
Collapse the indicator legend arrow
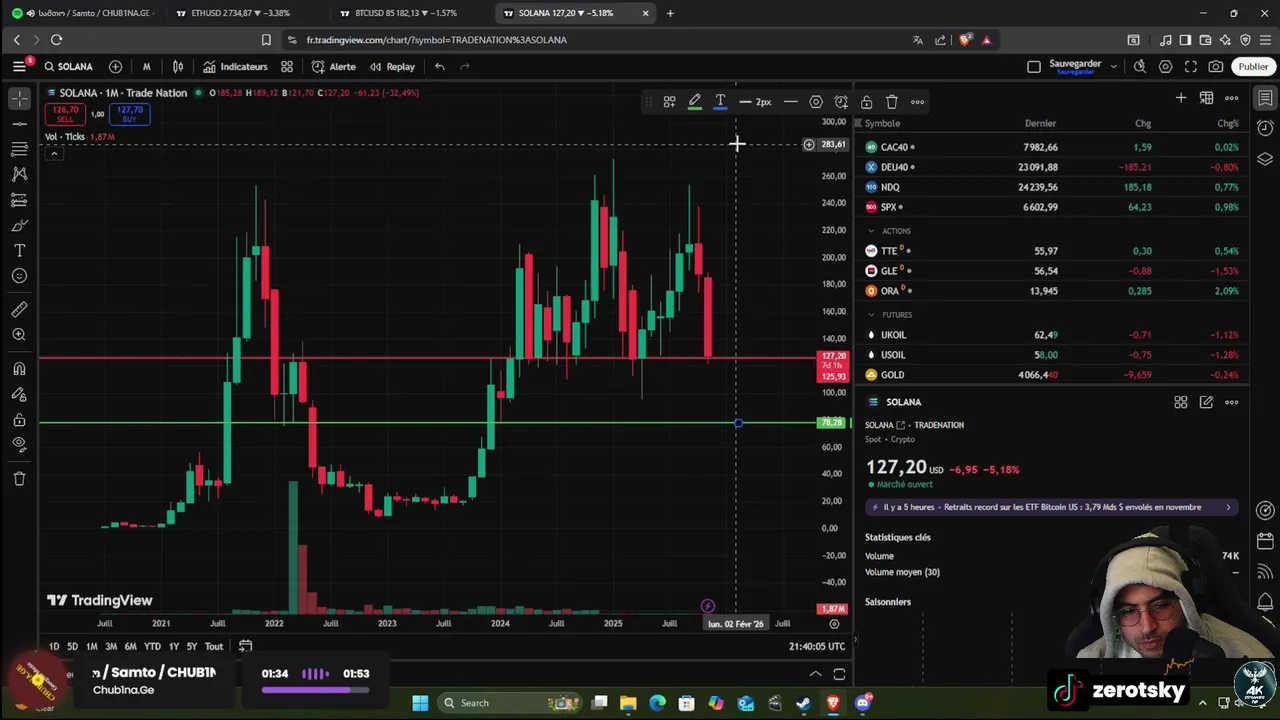pos(53,153)
